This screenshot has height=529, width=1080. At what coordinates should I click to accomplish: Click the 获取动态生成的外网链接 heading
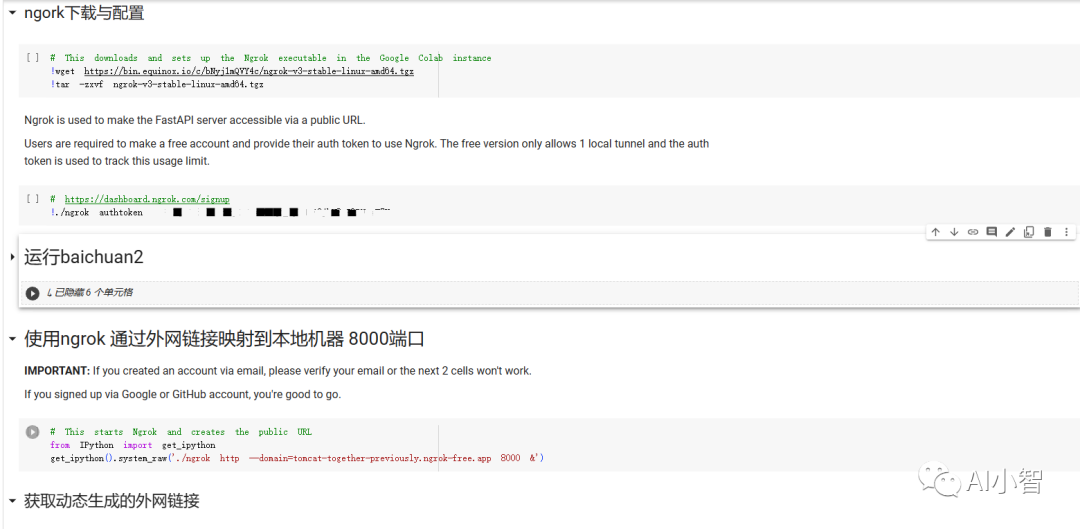[x=112, y=501]
